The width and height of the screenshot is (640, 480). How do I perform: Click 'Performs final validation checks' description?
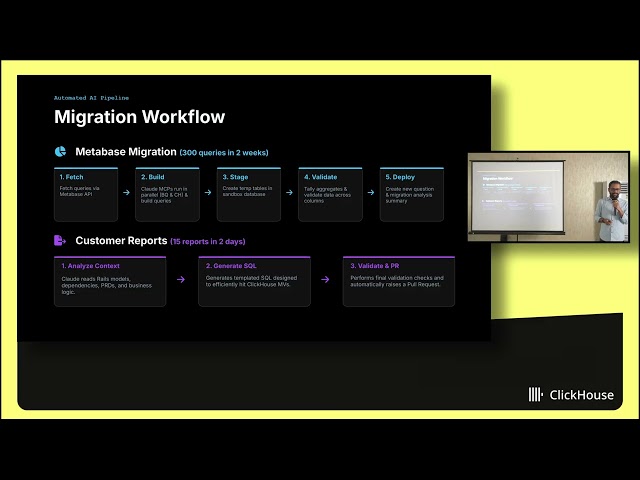pos(397,281)
